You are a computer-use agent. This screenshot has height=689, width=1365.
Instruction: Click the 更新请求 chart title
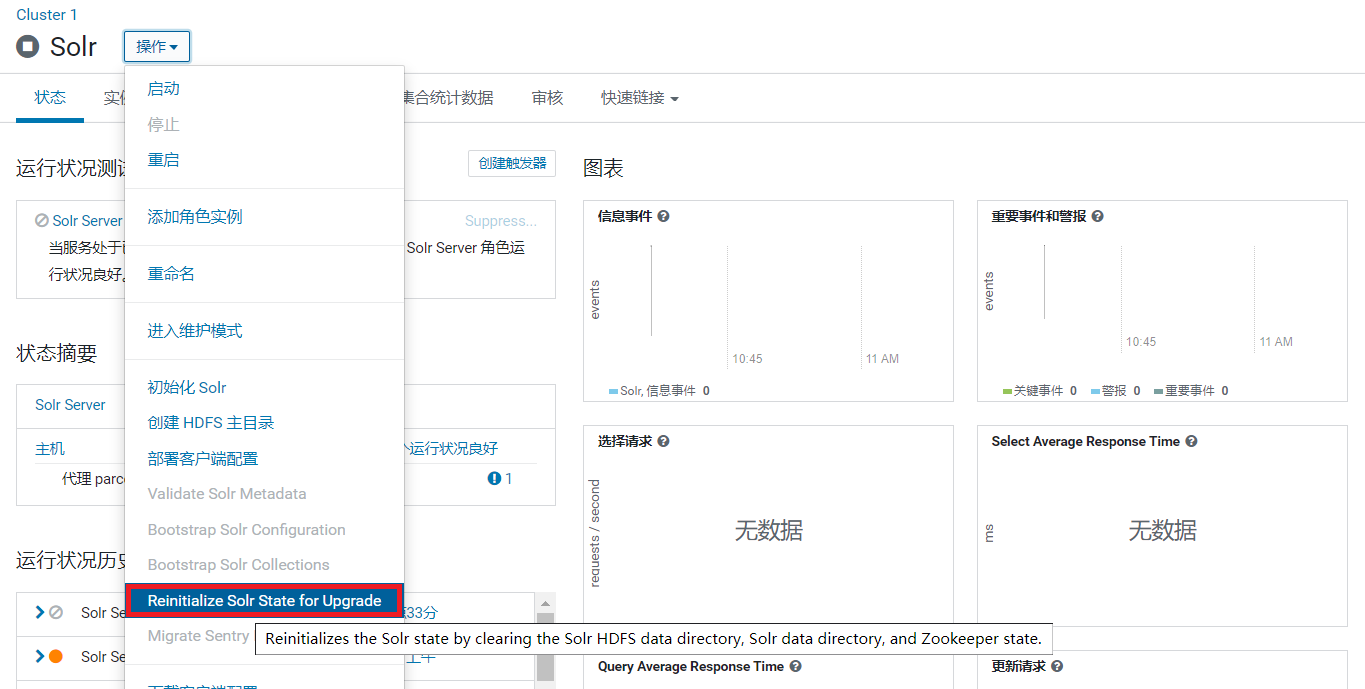point(1019,666)
